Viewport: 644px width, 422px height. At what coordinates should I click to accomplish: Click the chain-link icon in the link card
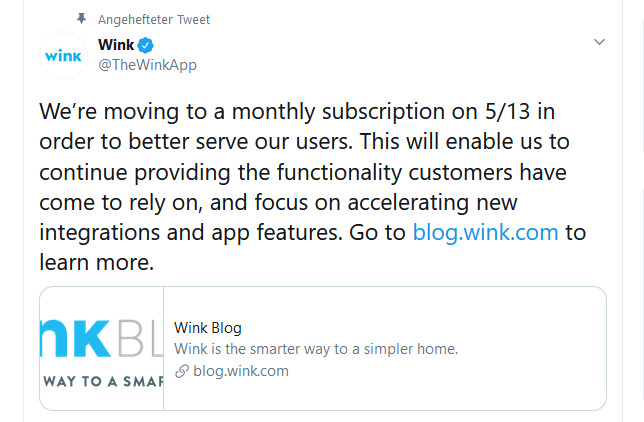182,371
